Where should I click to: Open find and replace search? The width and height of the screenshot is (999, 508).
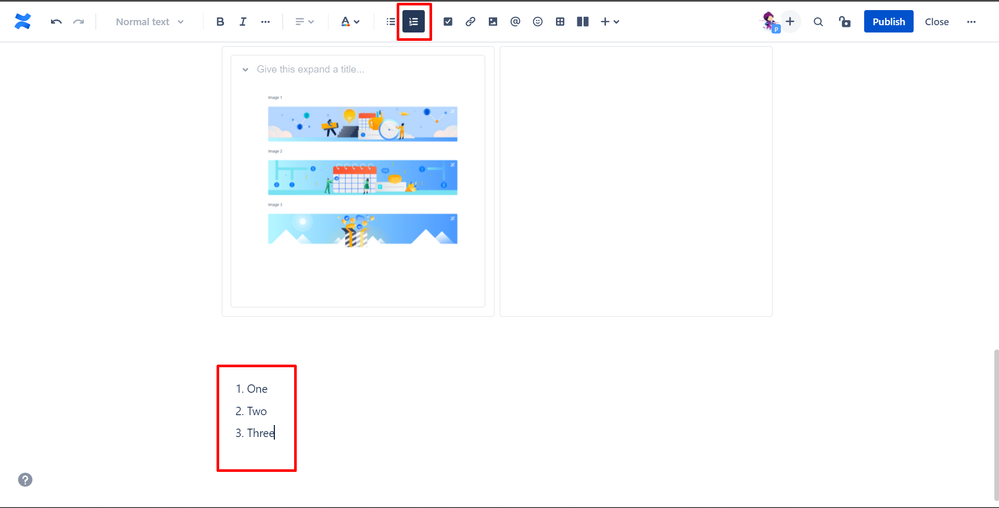coord(818,22)
